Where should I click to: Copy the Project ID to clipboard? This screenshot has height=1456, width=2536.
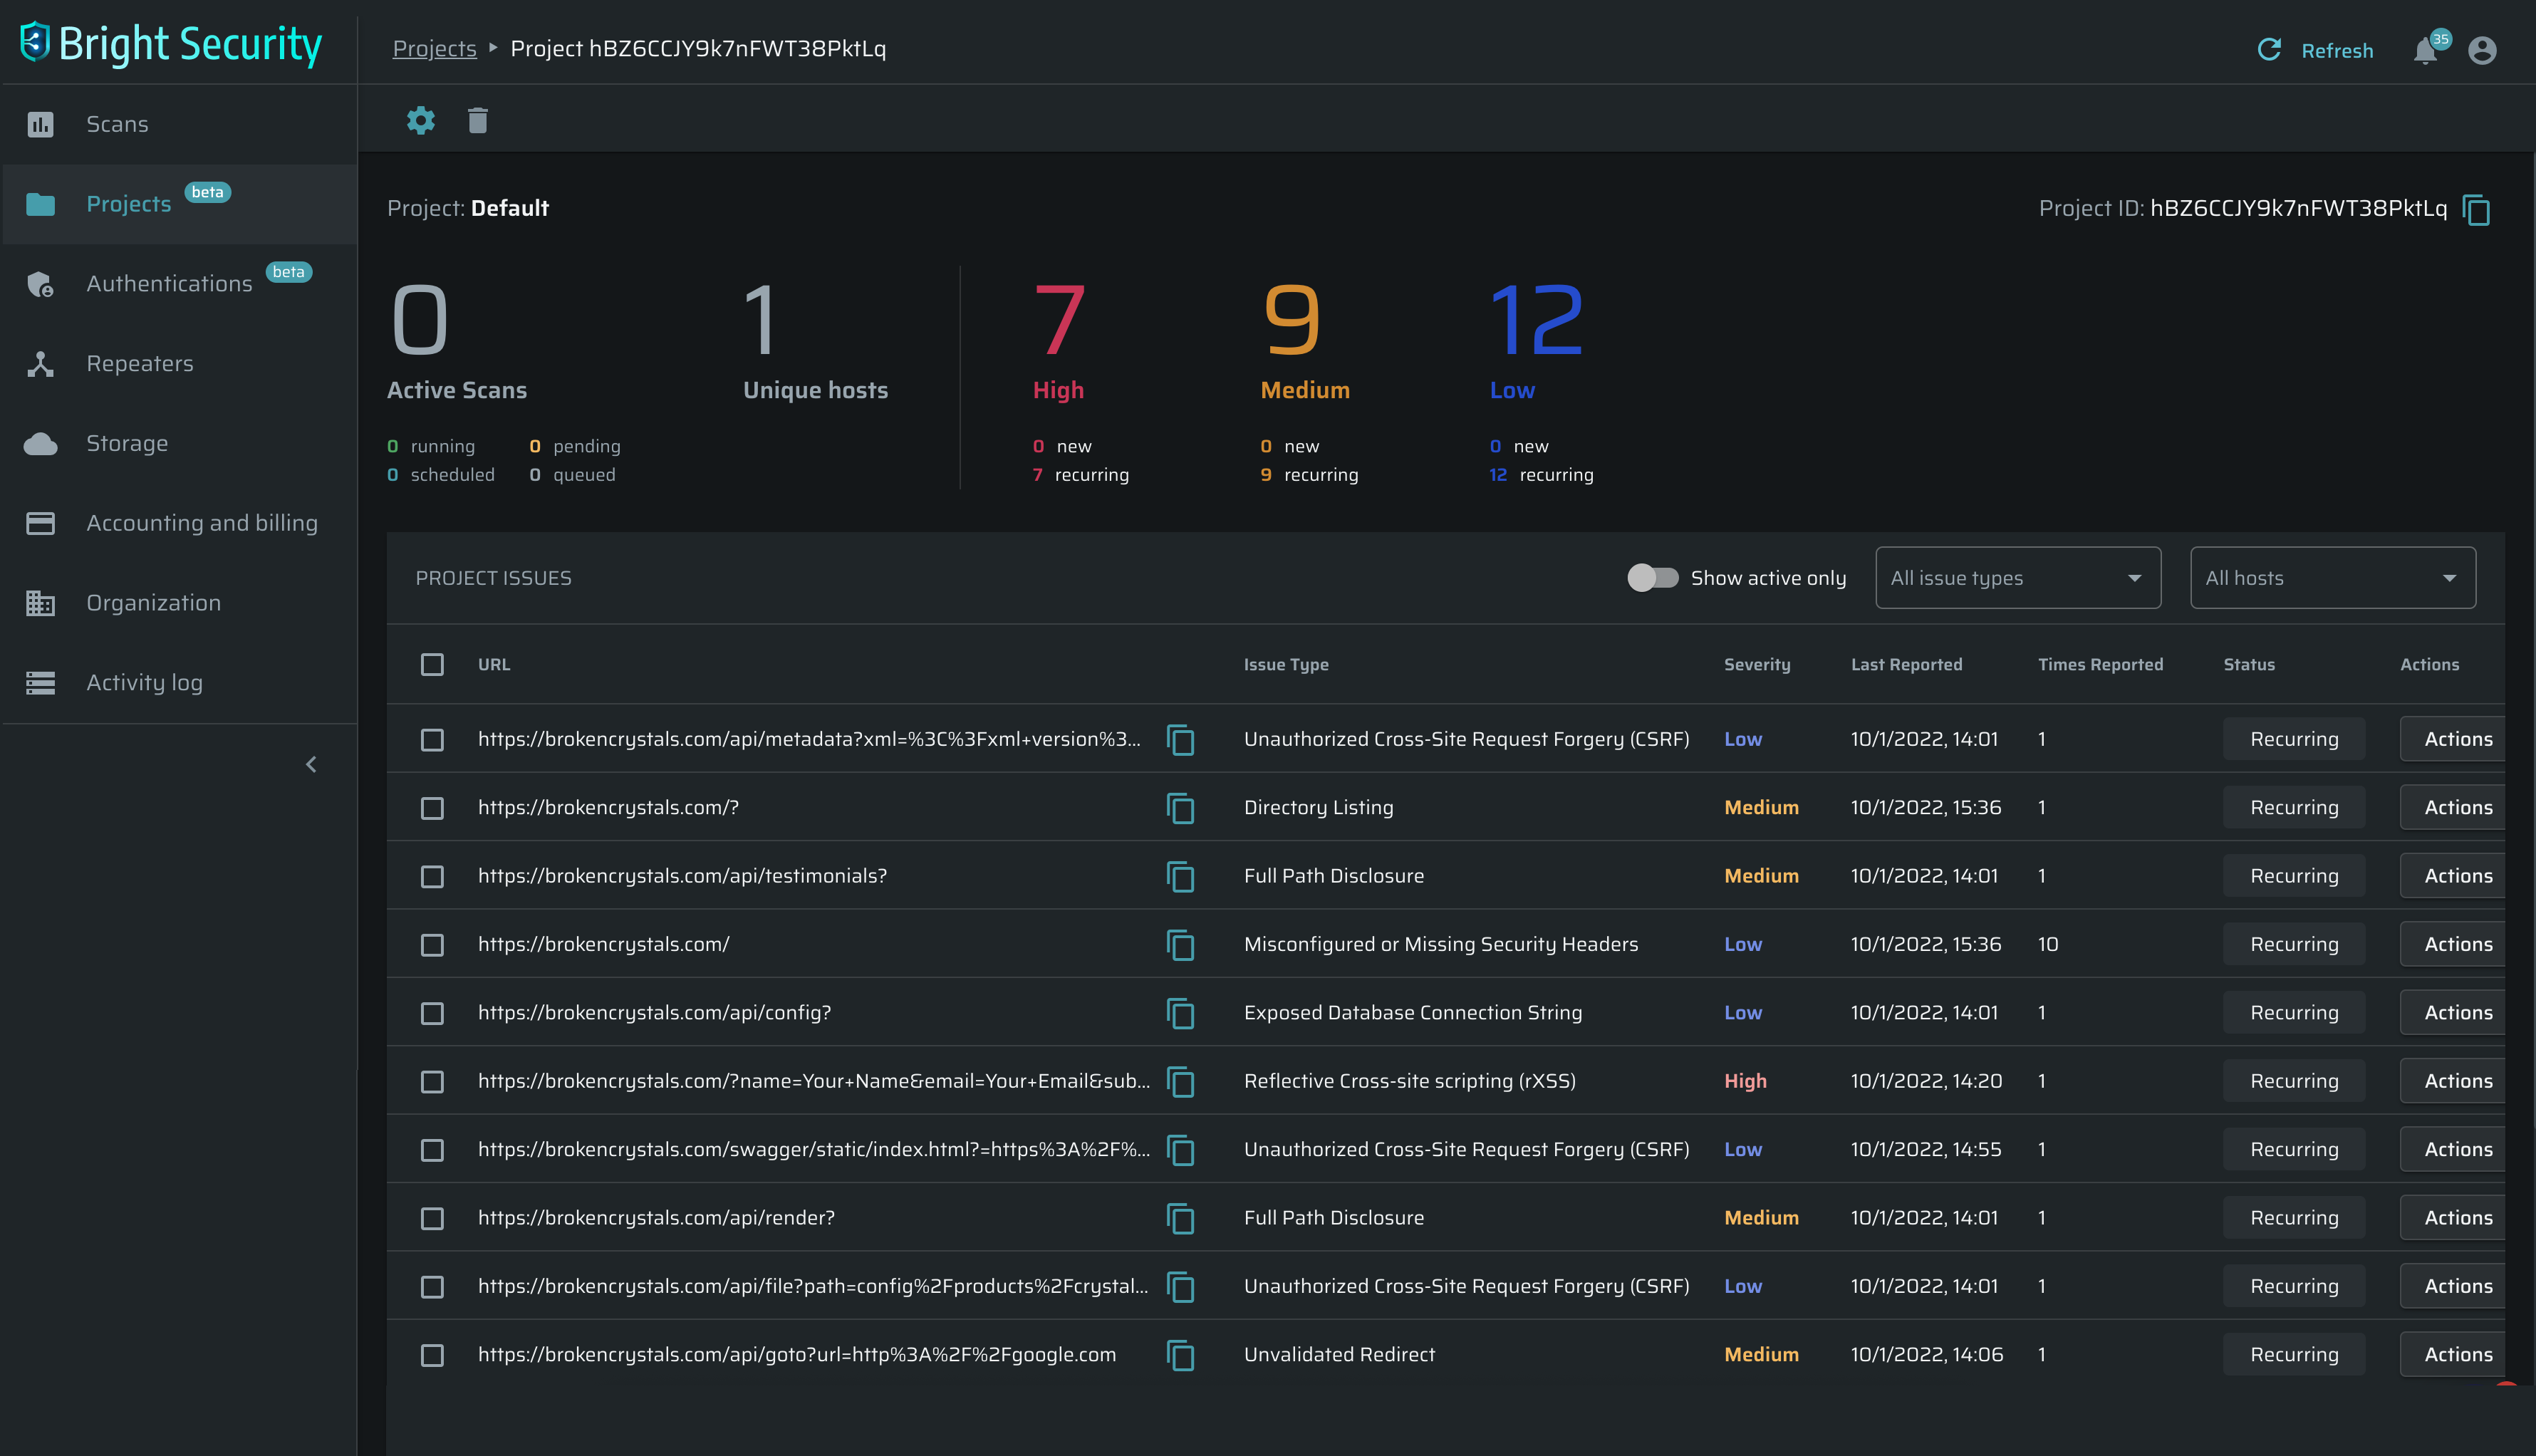tap(2476, 210)
